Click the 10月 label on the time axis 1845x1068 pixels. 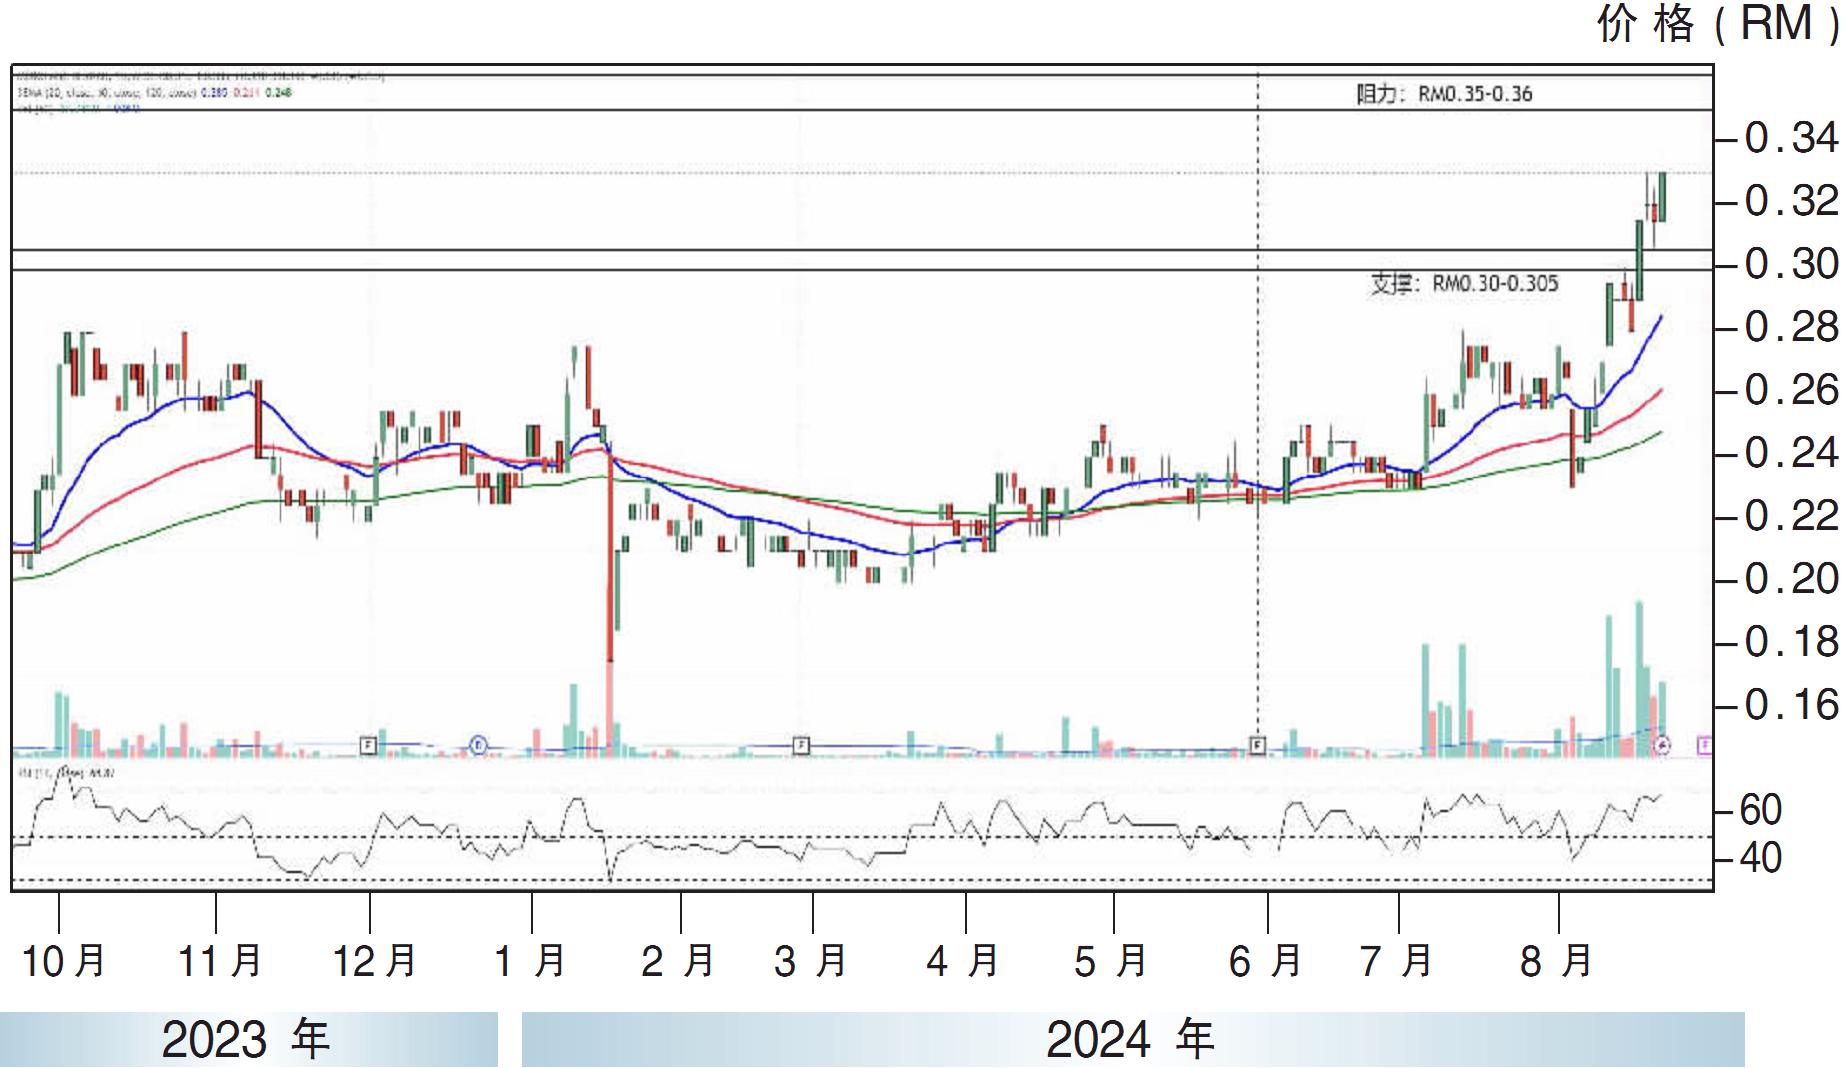coord(64,961)
